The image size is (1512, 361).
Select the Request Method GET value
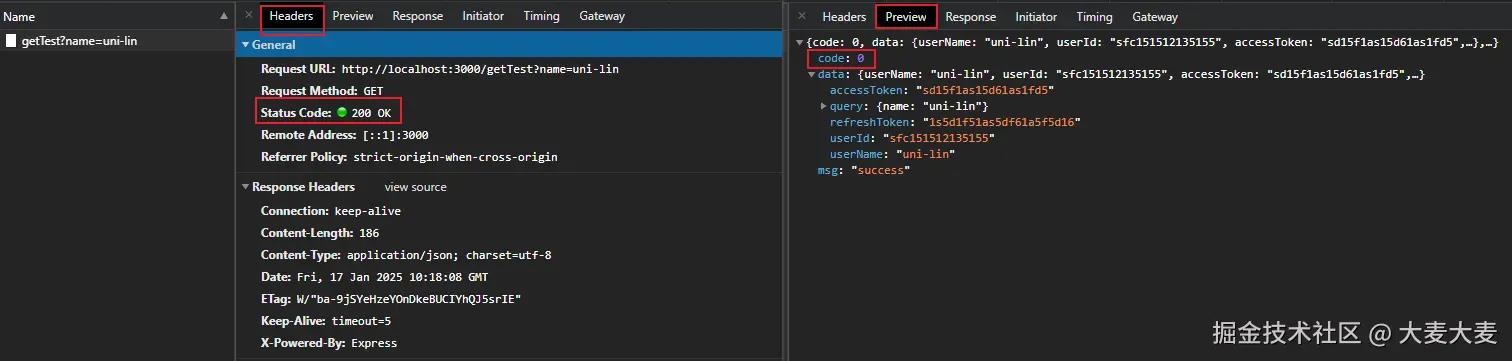(x=373, y=91)
